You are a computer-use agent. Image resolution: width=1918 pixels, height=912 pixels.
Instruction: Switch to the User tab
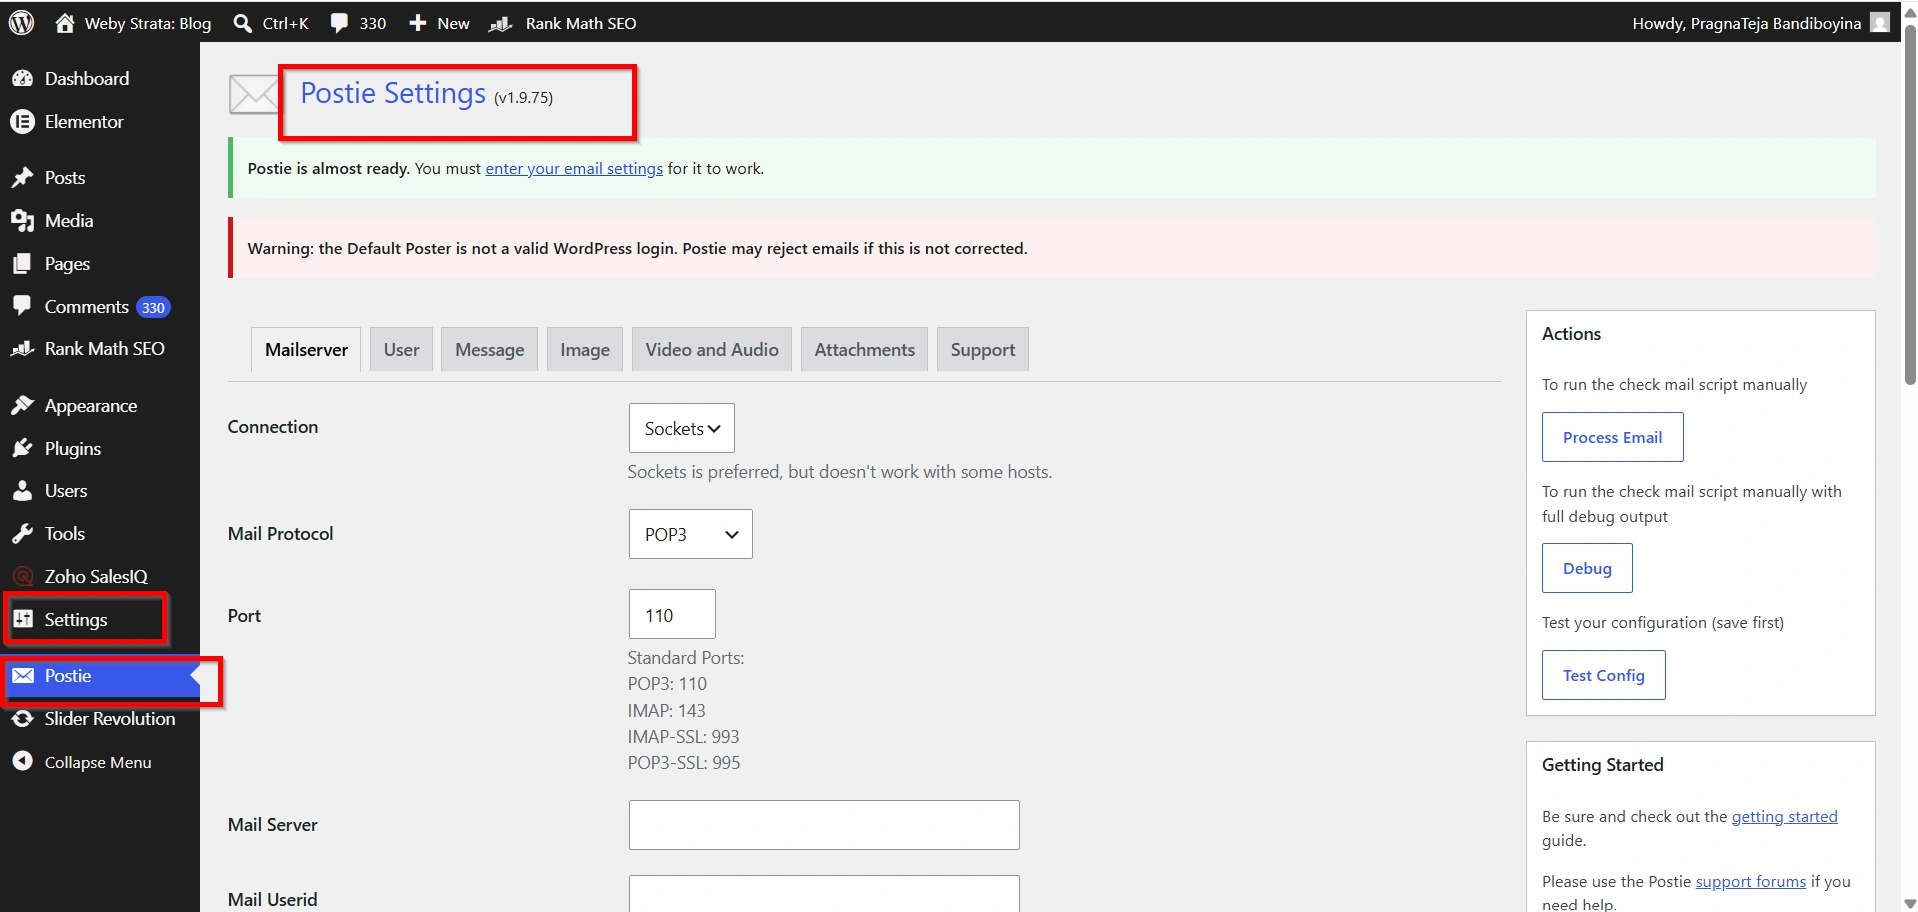(401, 349)
